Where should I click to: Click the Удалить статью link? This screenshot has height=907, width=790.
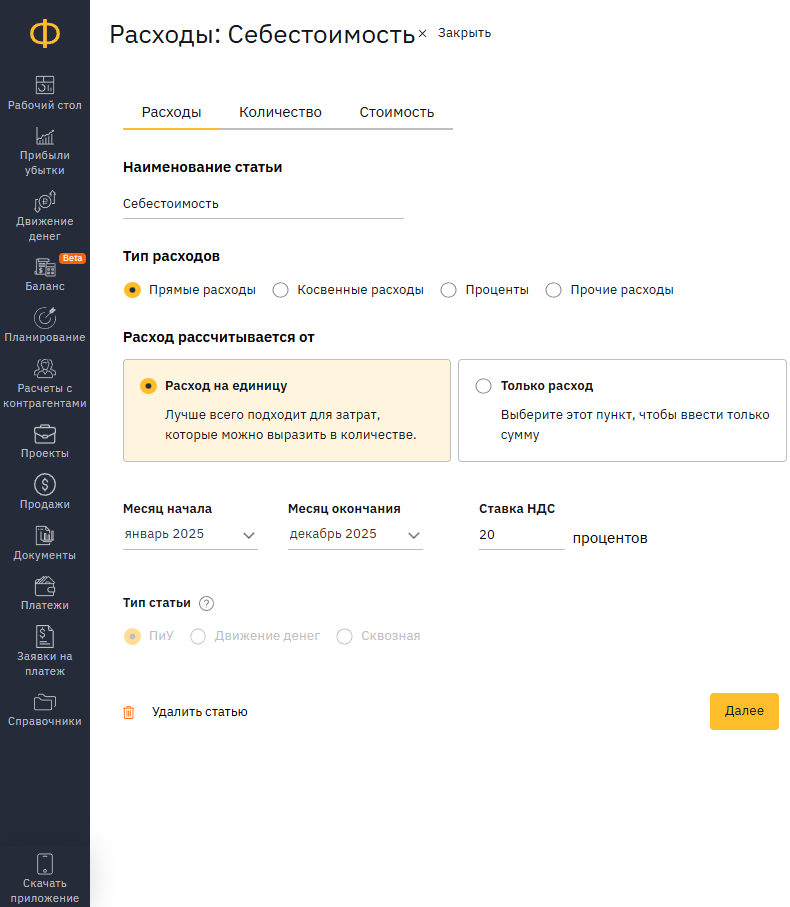tap(200, 712)
